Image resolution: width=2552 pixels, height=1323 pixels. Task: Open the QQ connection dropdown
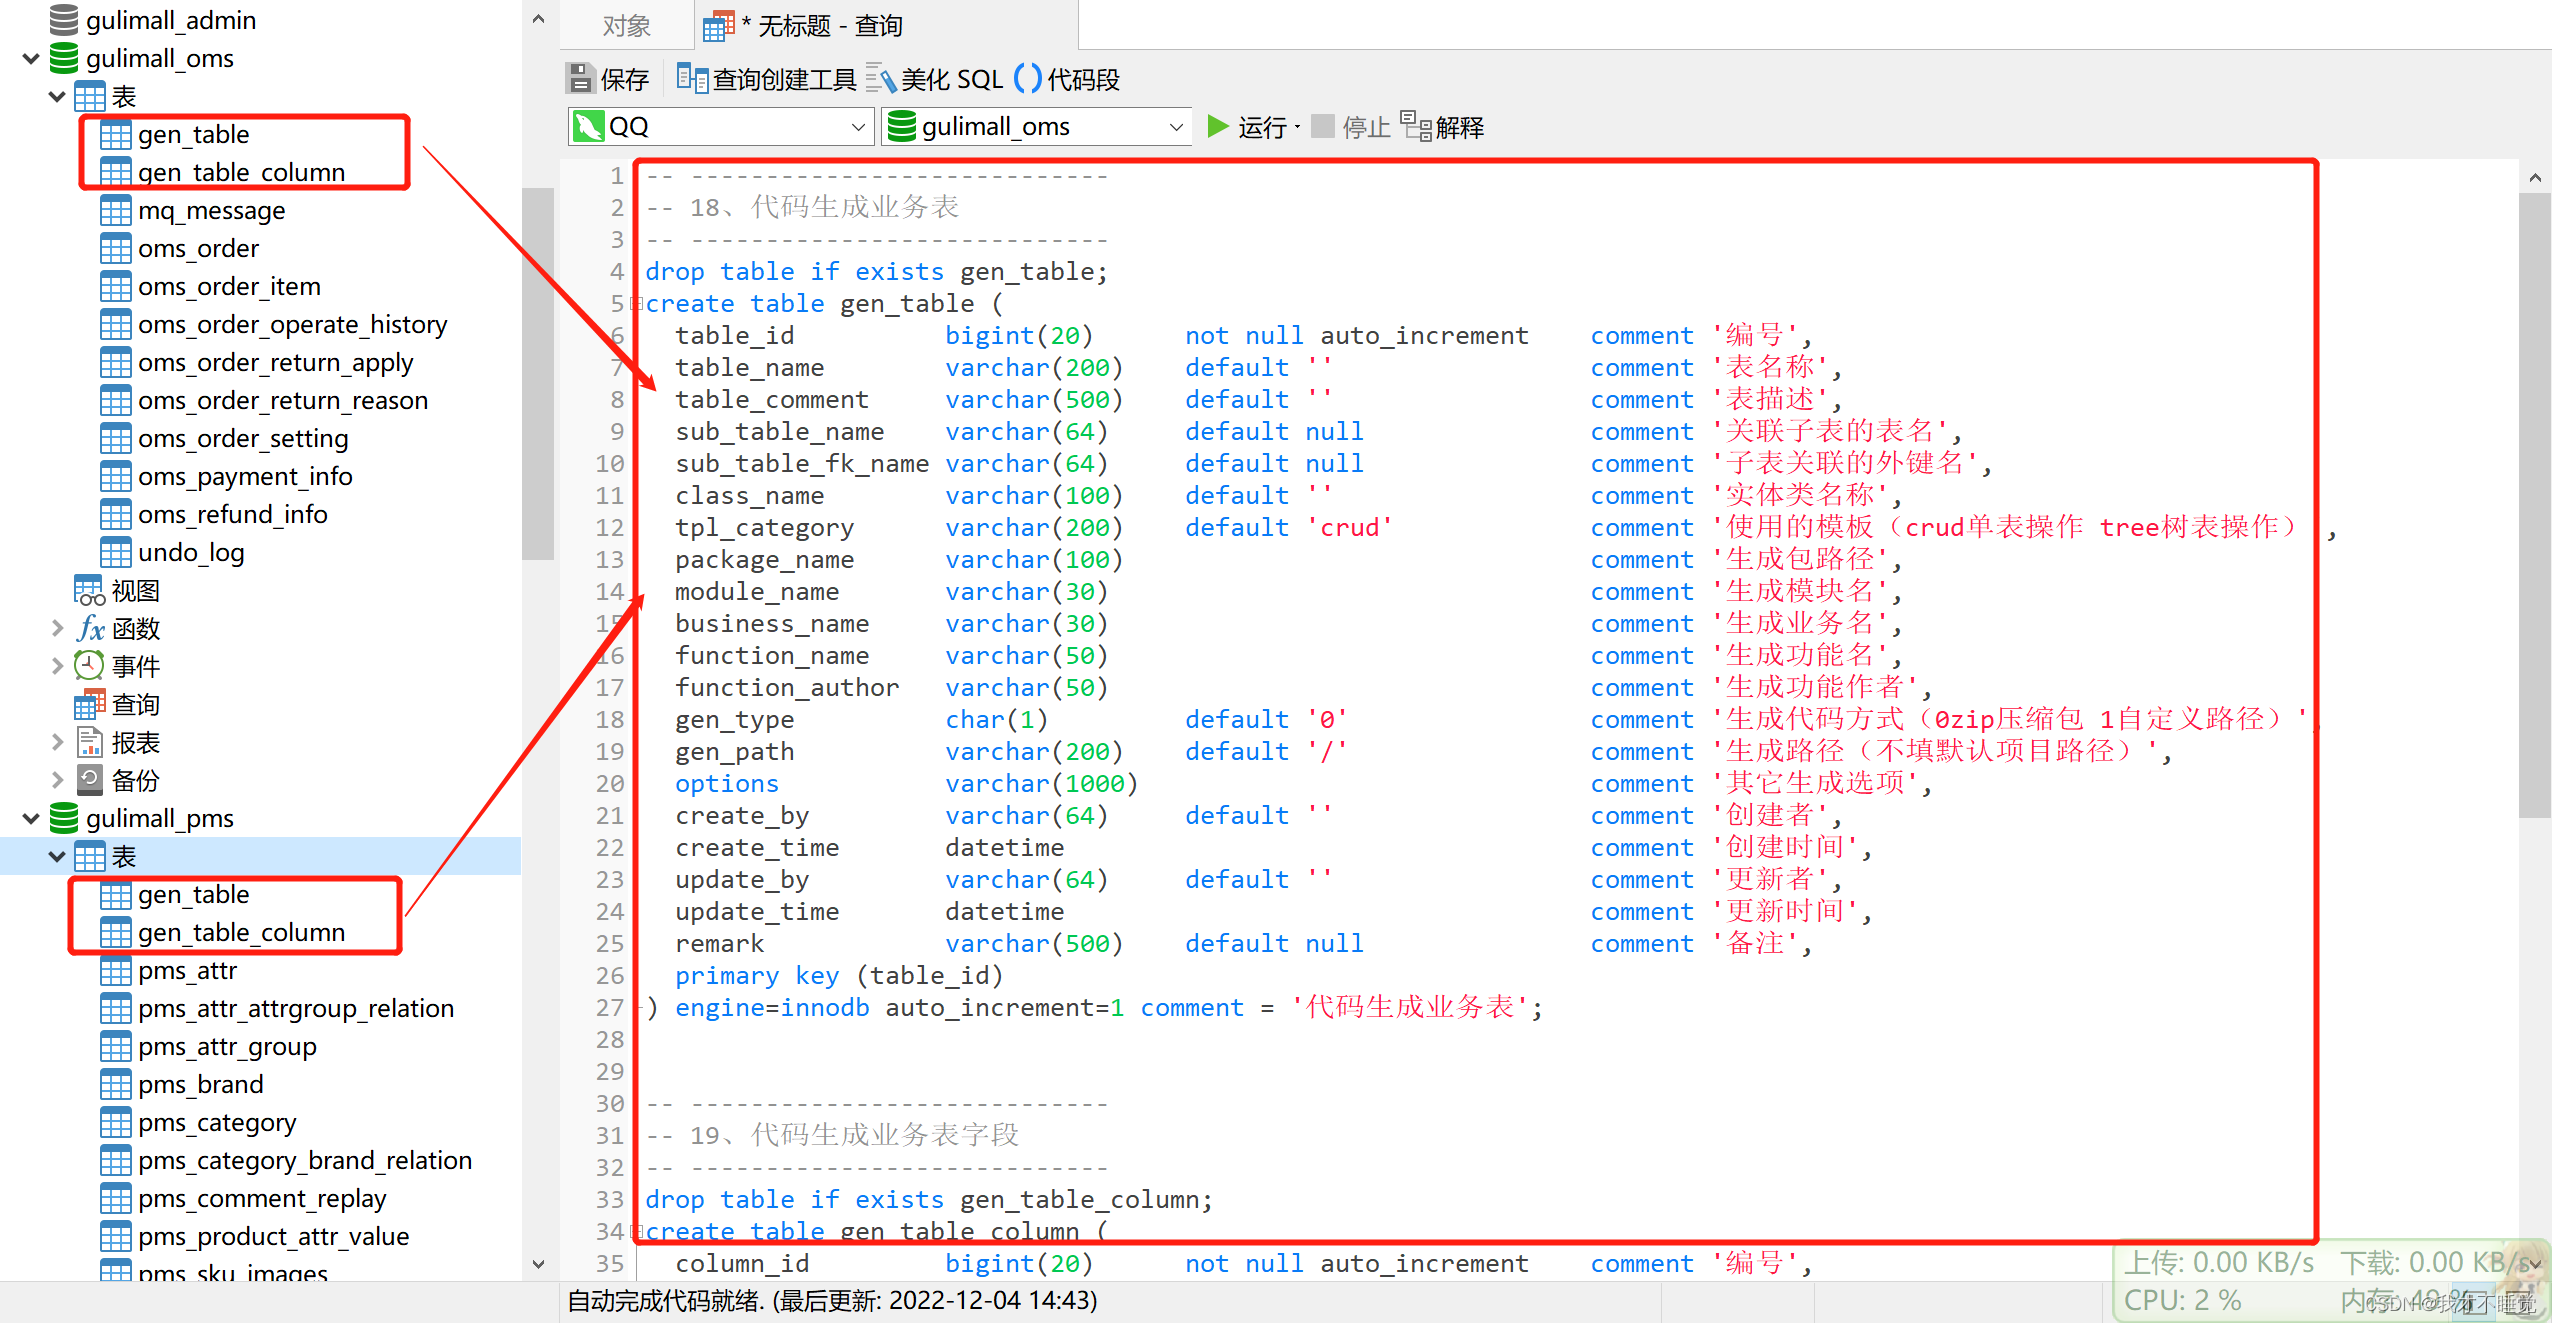pyautogui.click(x=857, y=127)
